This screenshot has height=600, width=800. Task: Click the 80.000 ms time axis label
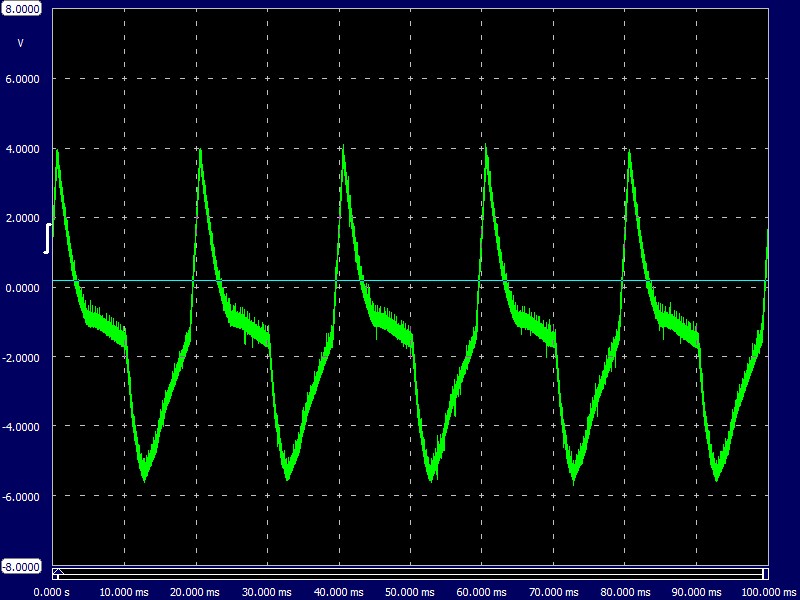[625, 592]
